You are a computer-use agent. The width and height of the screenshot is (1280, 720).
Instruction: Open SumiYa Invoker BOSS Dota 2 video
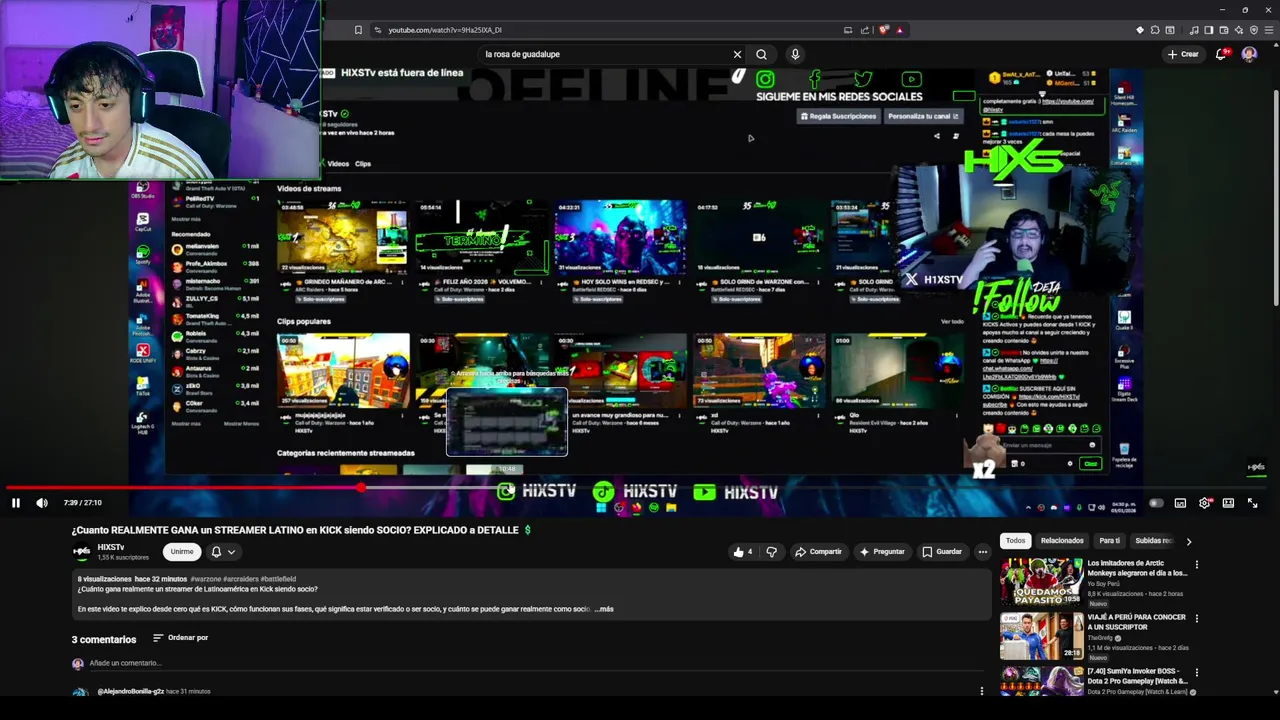pos(1041,682)
